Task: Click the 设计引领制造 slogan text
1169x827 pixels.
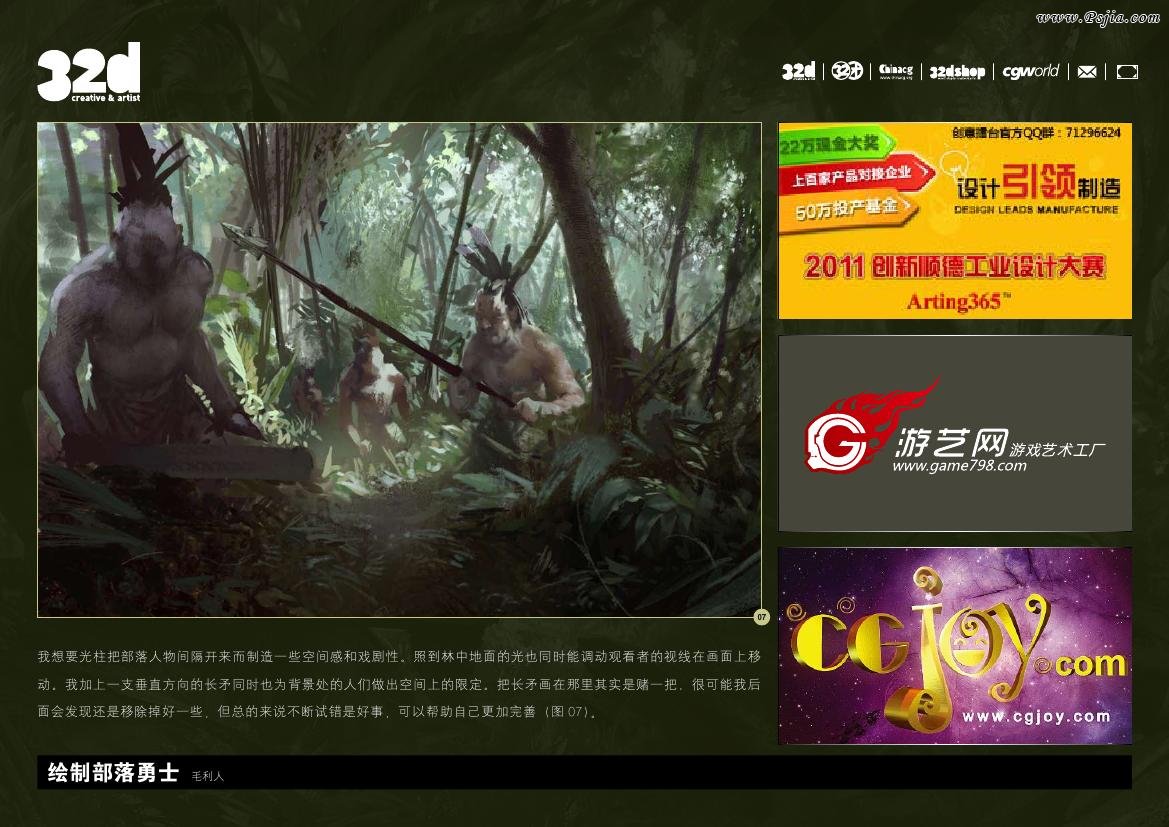Action: pyautogui.click(x=1038, y=183)
